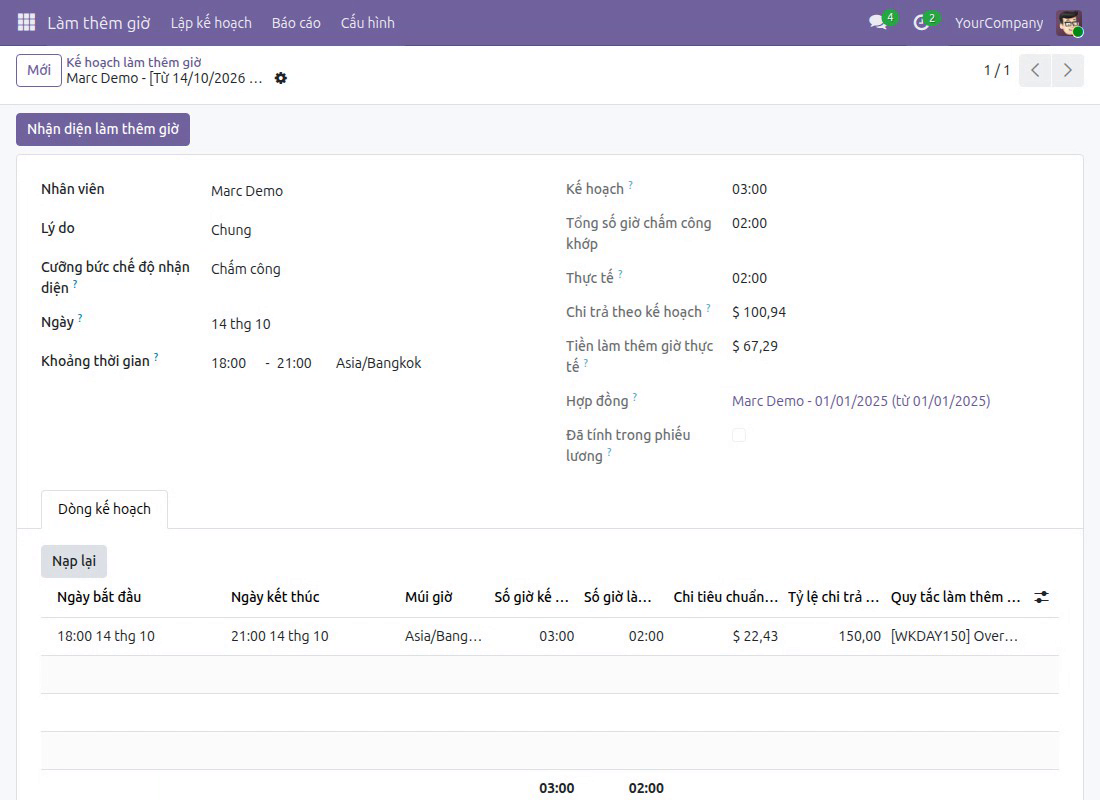The width and height of the screenshot is (1100, 800).
Task: Click the Ngày date field 14 thg 10
Action: pos(241,324)
